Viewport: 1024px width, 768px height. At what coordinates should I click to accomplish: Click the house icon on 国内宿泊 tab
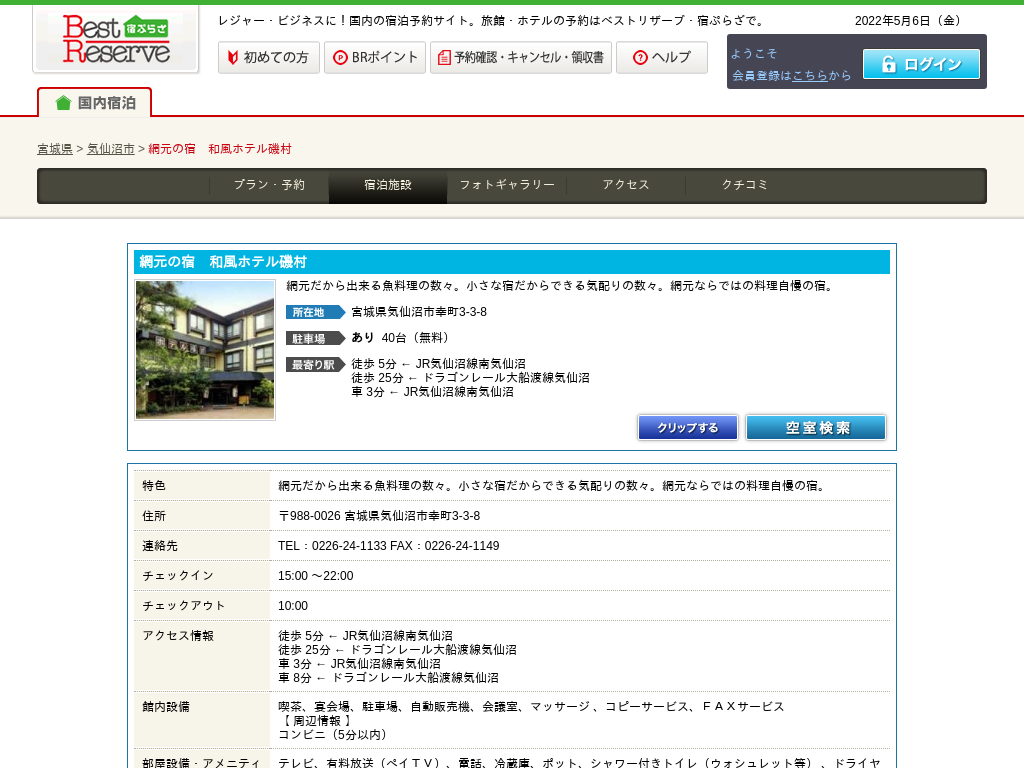[x=63, y=103]
